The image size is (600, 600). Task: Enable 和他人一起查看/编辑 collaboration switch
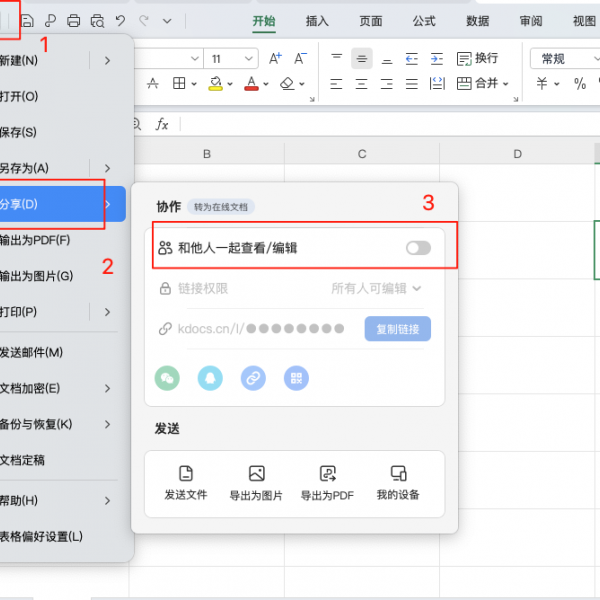click(x=418, y=247)
